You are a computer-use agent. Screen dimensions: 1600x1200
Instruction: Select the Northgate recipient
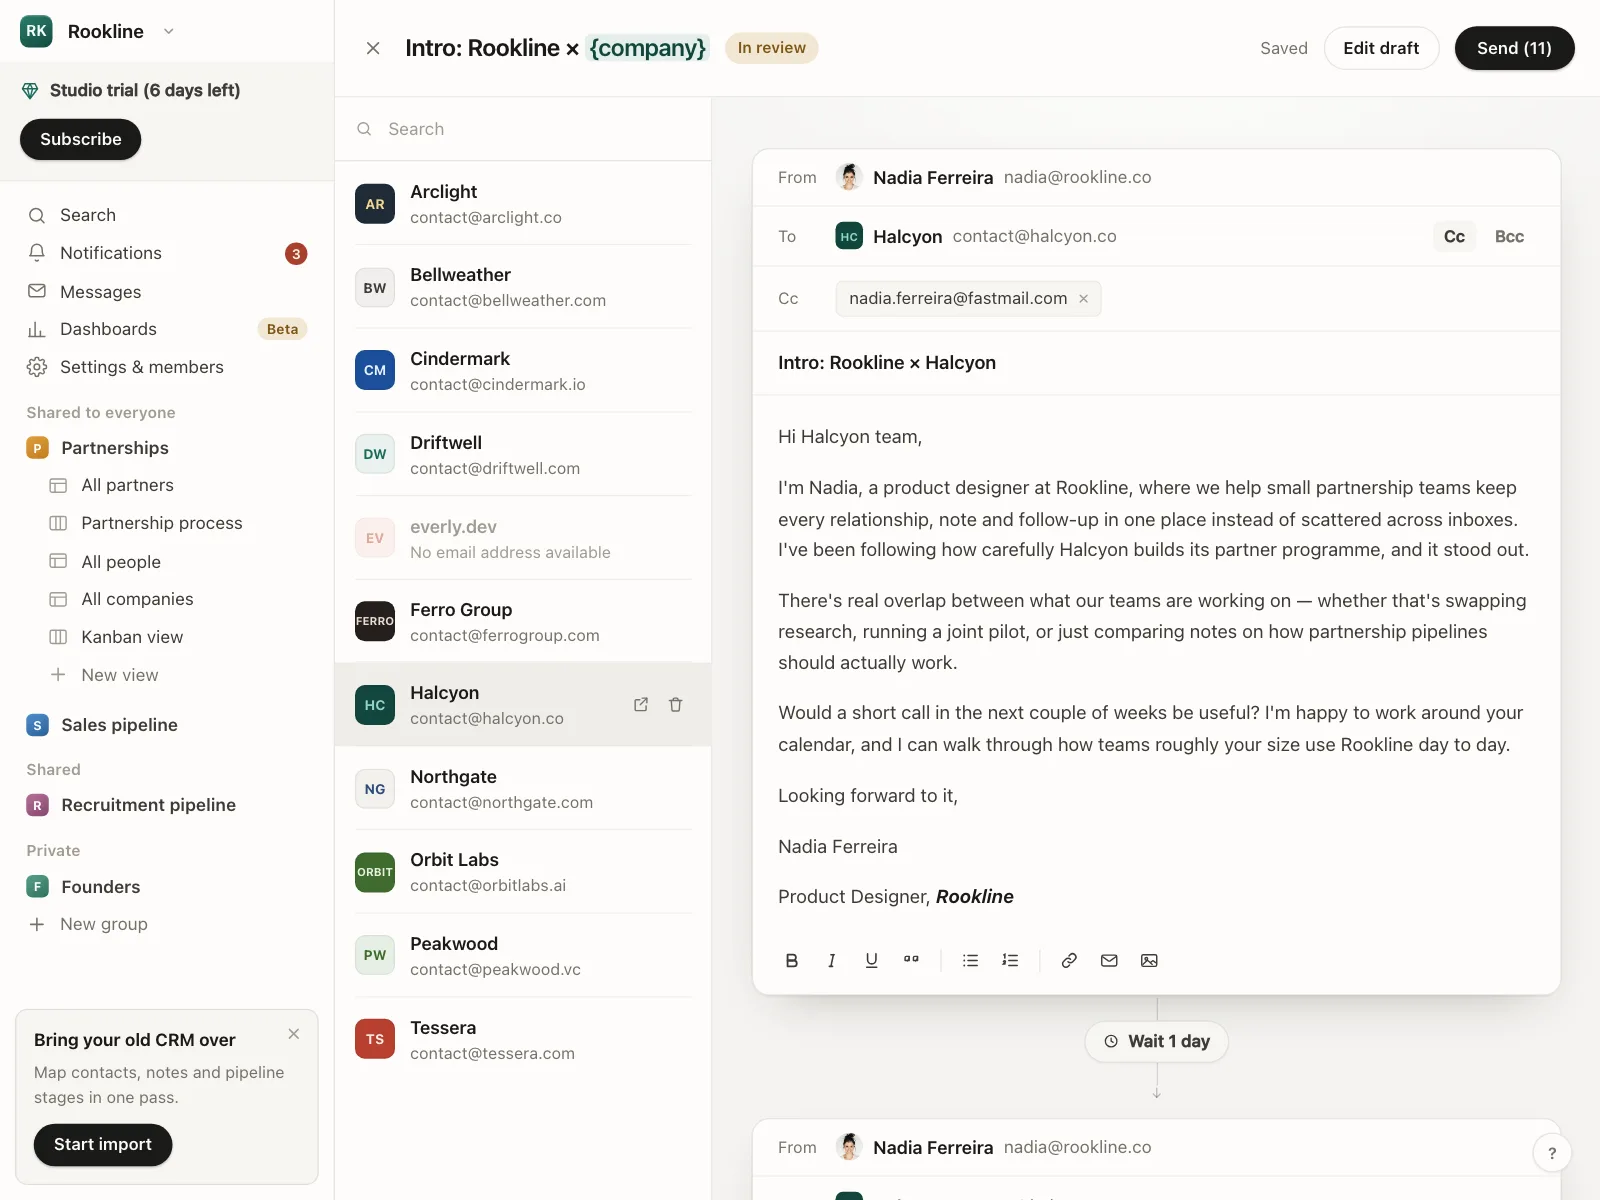[x=523, y=789]
